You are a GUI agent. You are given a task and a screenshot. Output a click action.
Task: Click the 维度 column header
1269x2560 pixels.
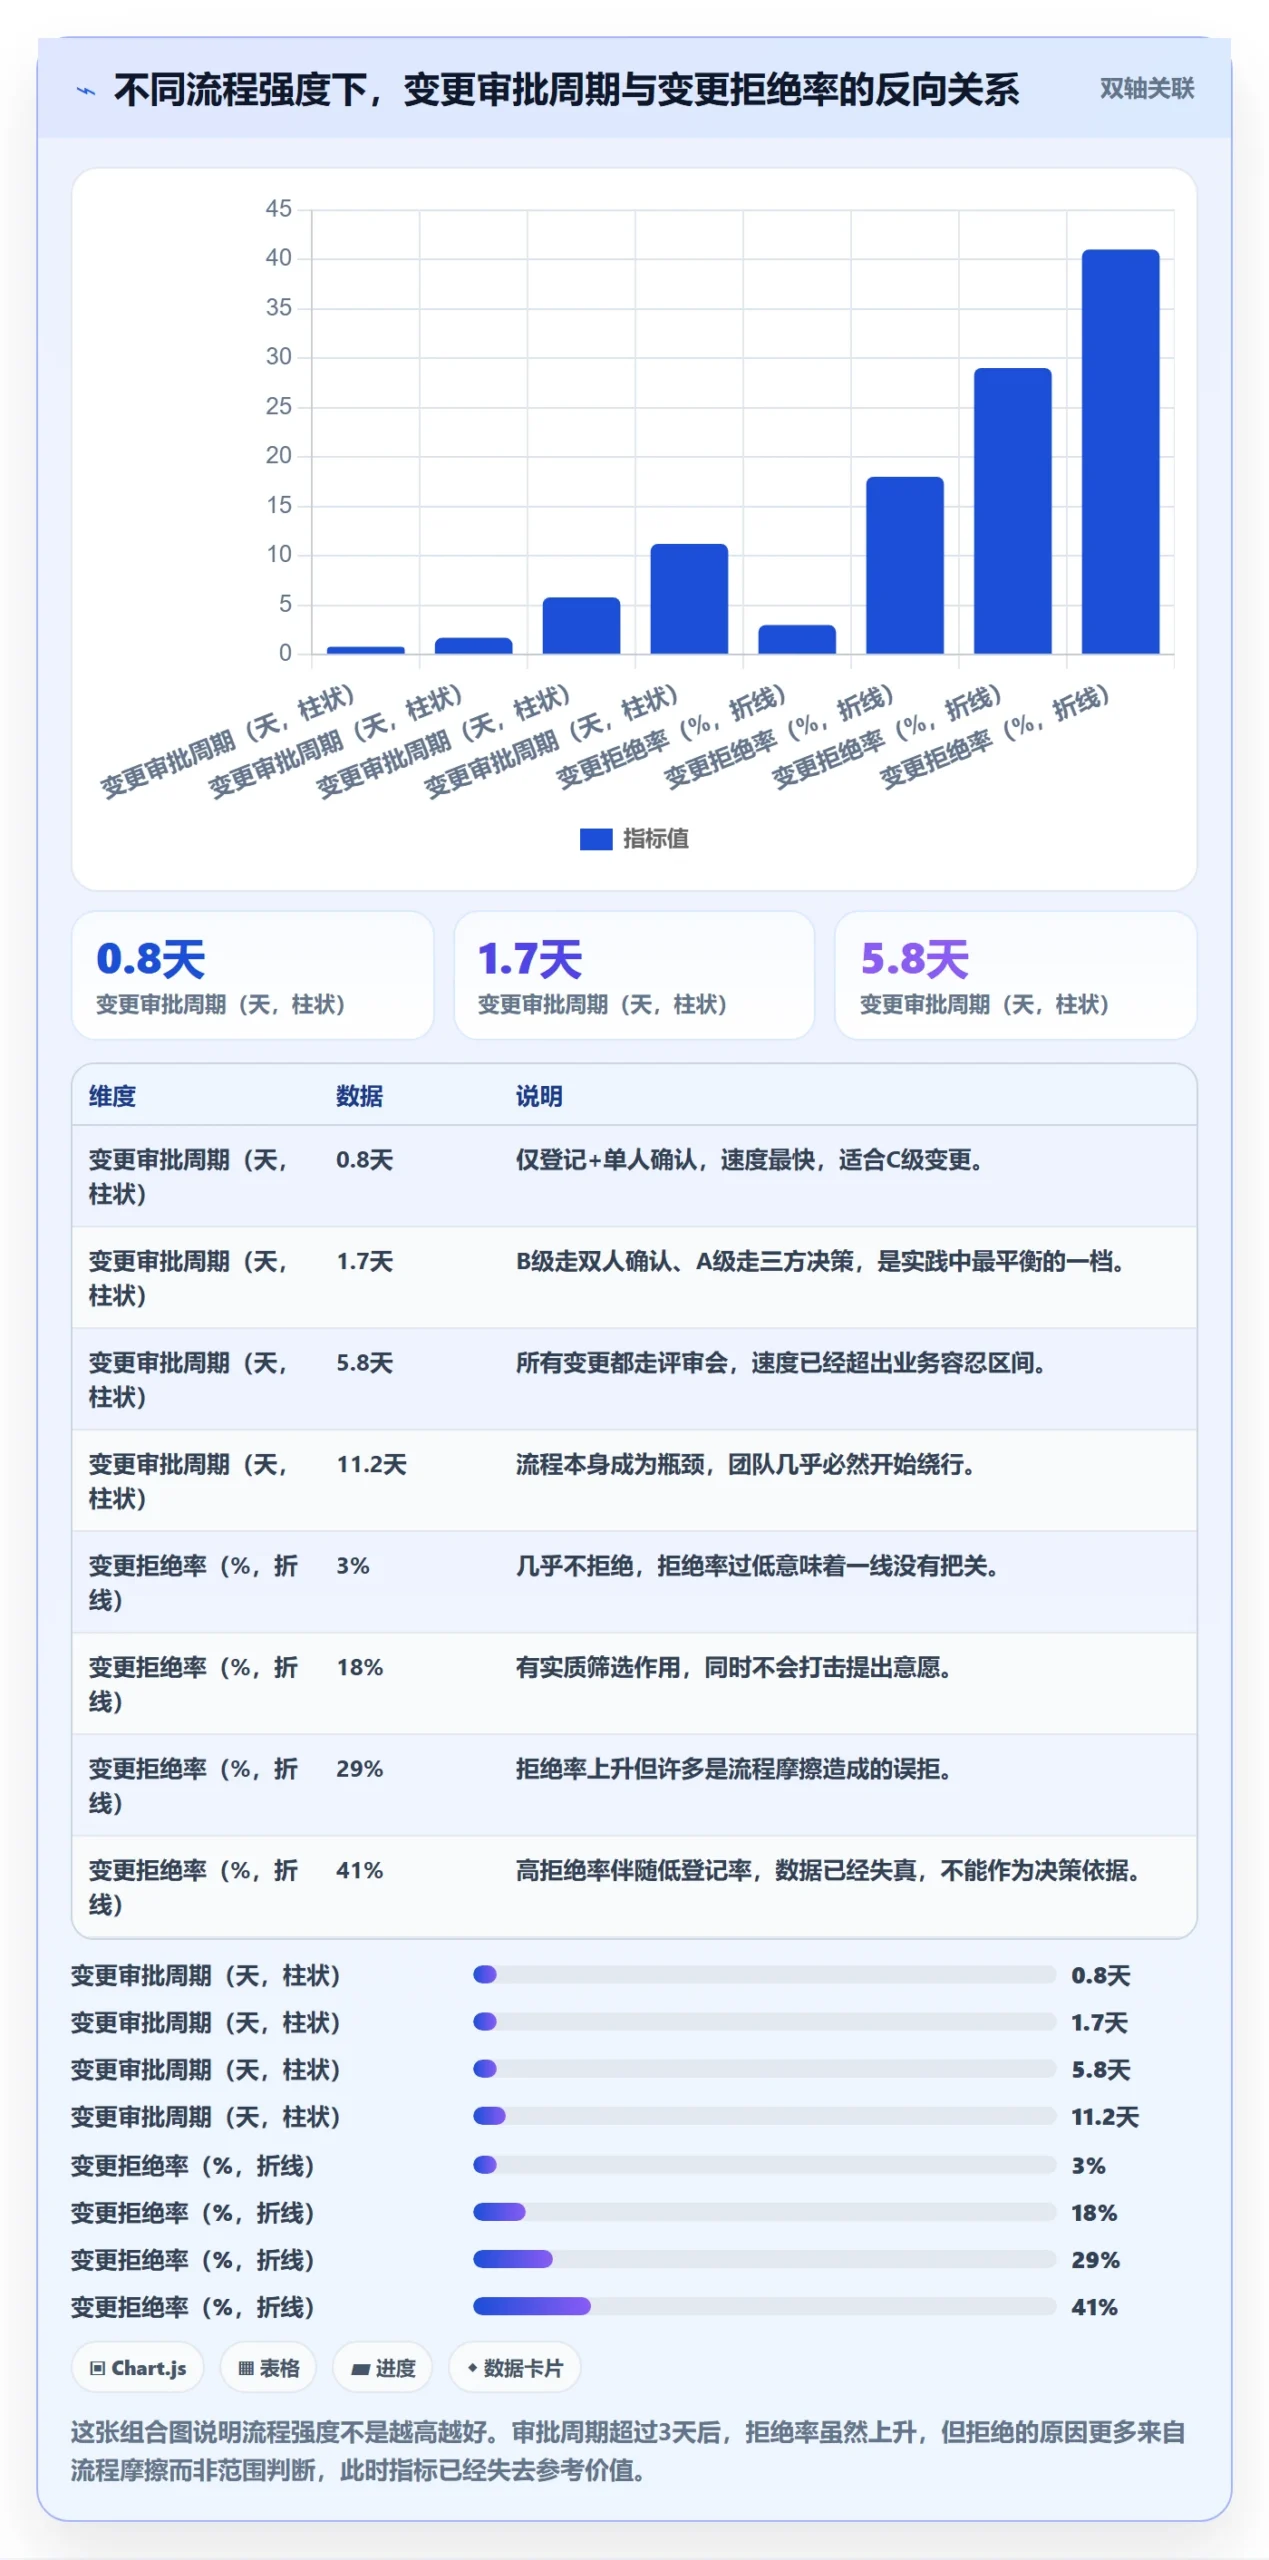[x=112, y=1096]
